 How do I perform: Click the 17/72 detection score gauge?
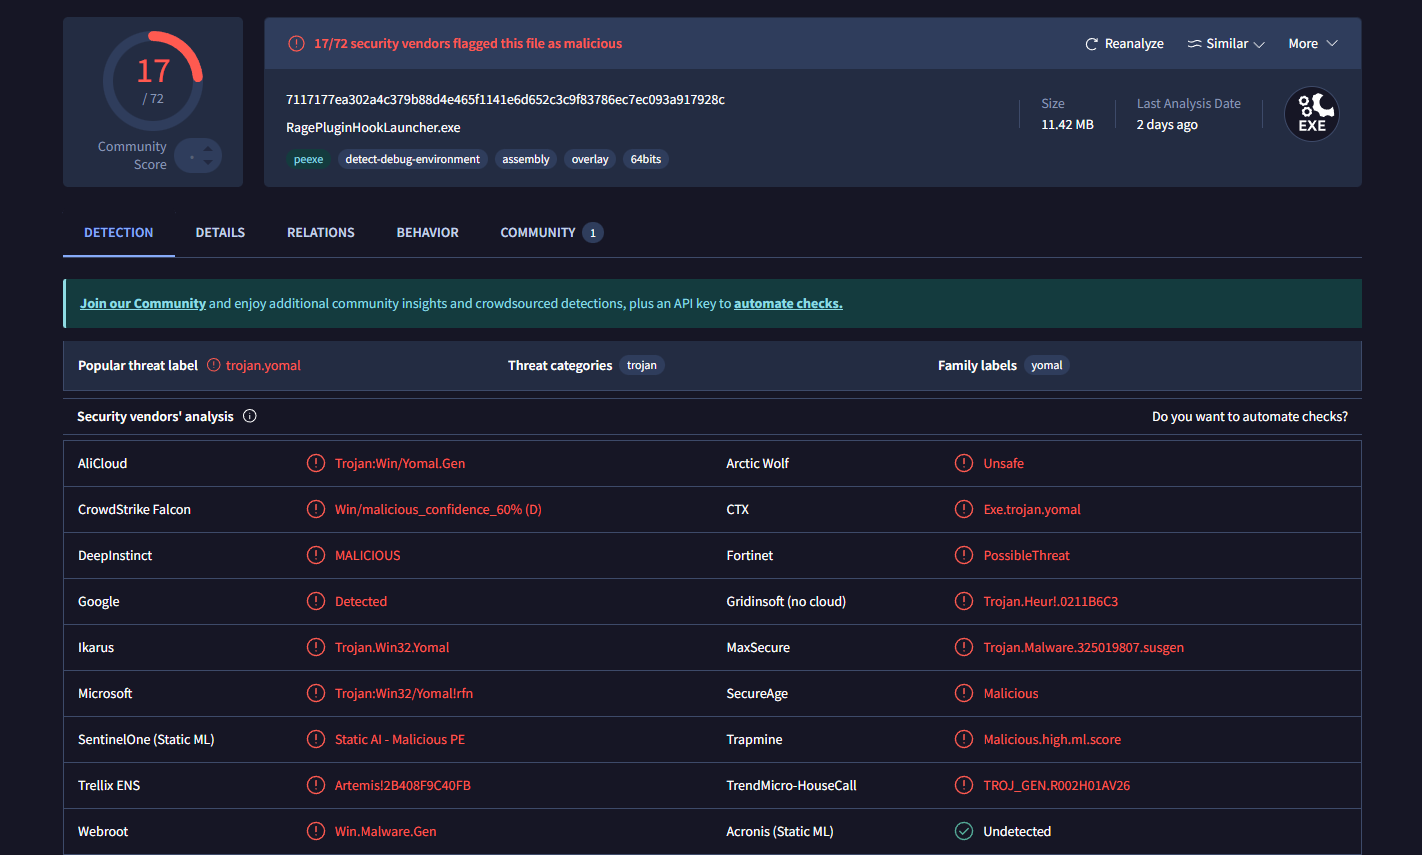153,80
